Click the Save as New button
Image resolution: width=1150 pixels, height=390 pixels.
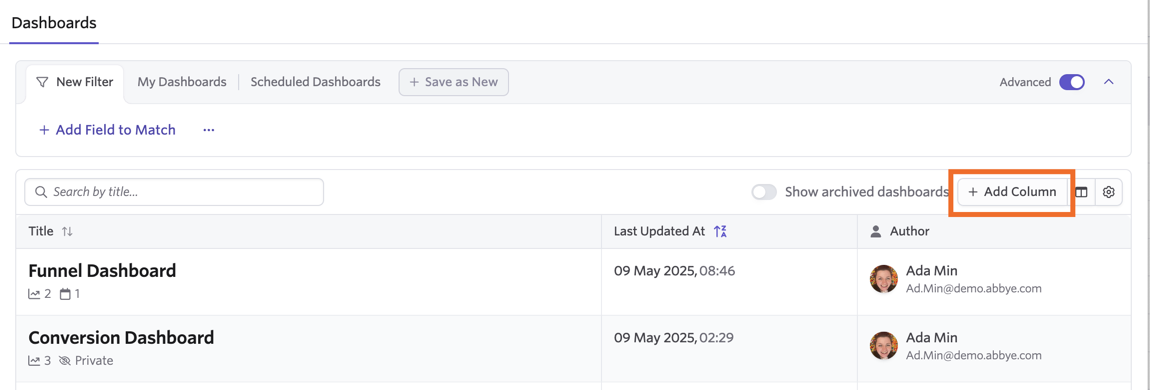click(x=453, y=82)
